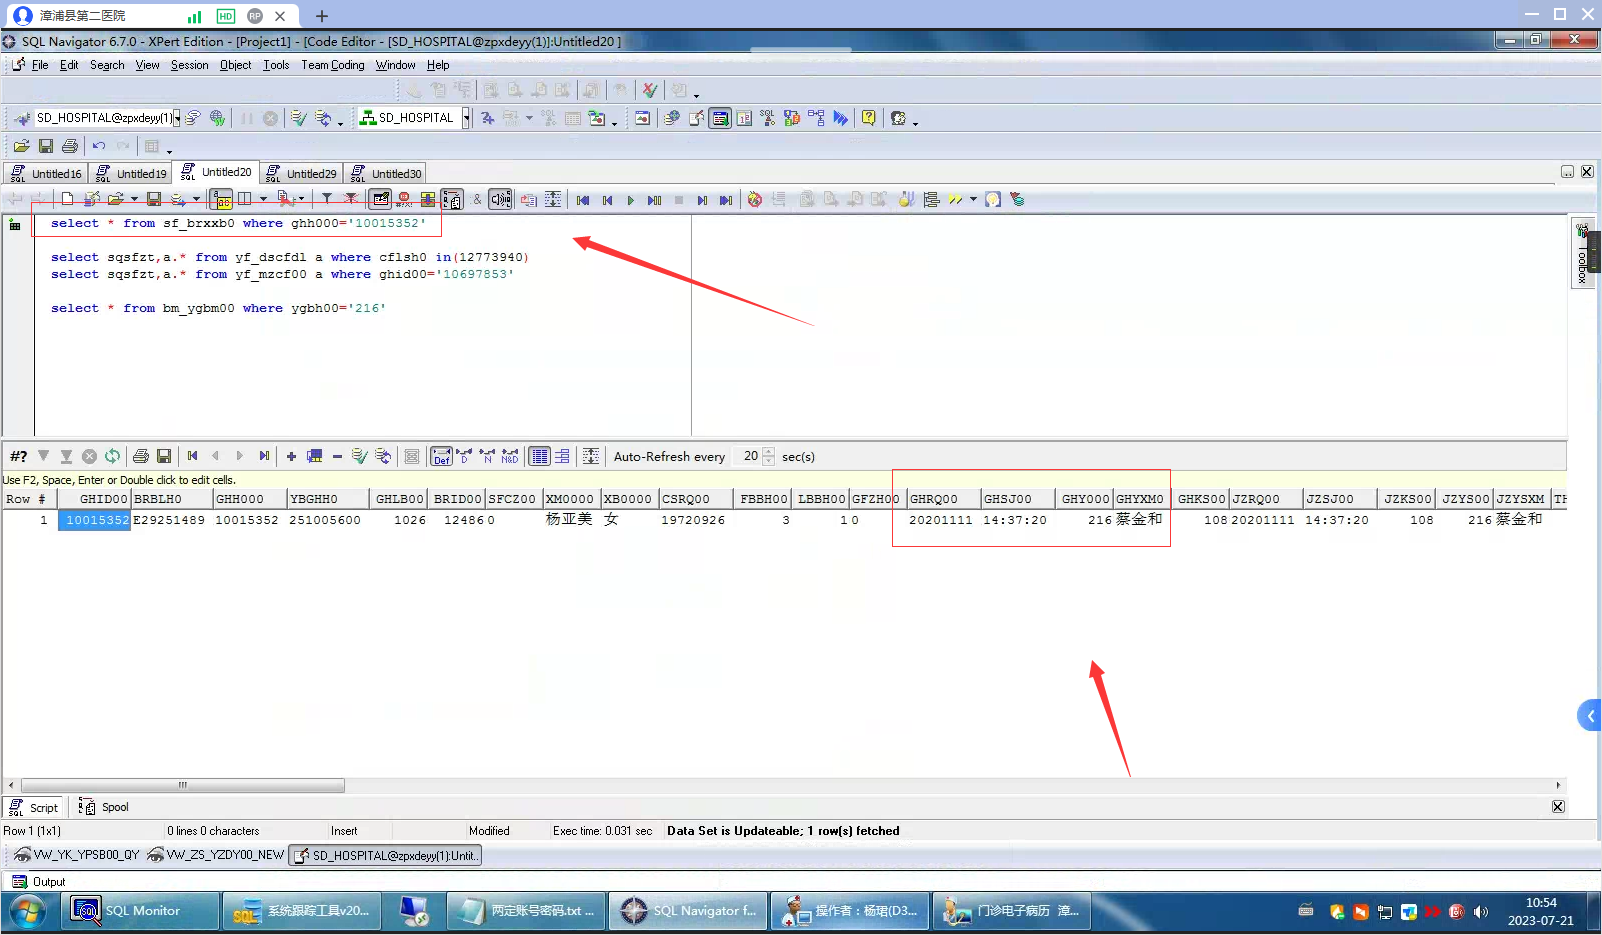This screenshot has width=1602, height=935.
Task: Save result grid data with disk icon
Action: pos(164,456)
